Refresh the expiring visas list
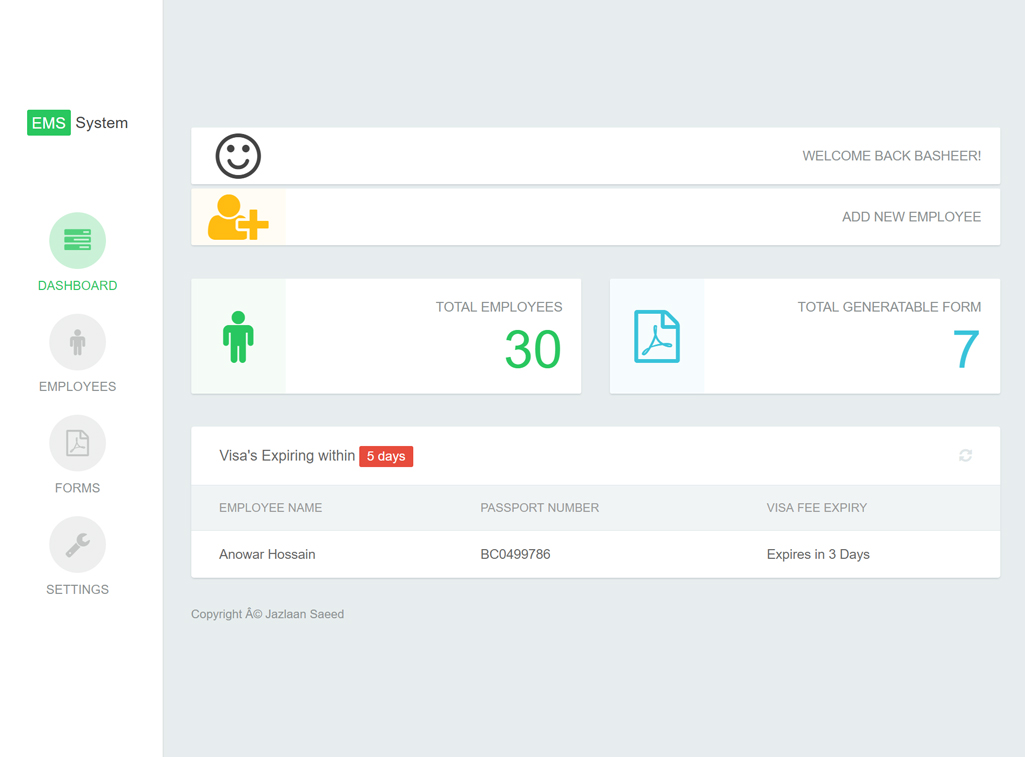 [x=965, y=456]
